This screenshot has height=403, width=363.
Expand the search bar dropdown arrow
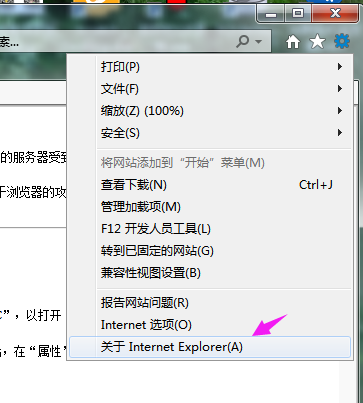pos(258,42)
